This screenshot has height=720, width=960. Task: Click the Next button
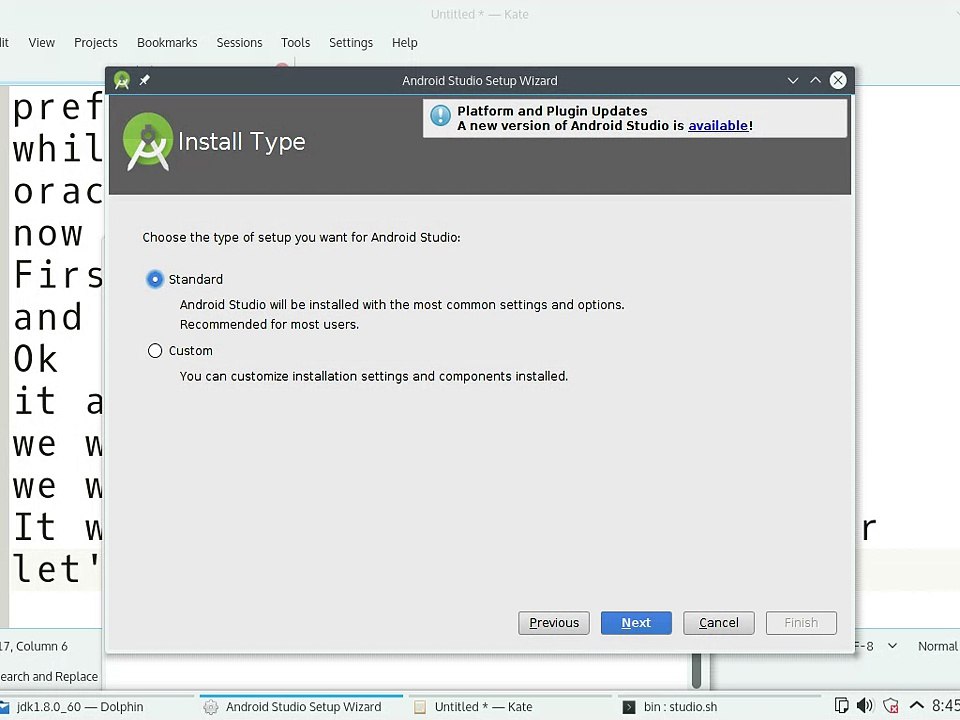pos(636,623)
